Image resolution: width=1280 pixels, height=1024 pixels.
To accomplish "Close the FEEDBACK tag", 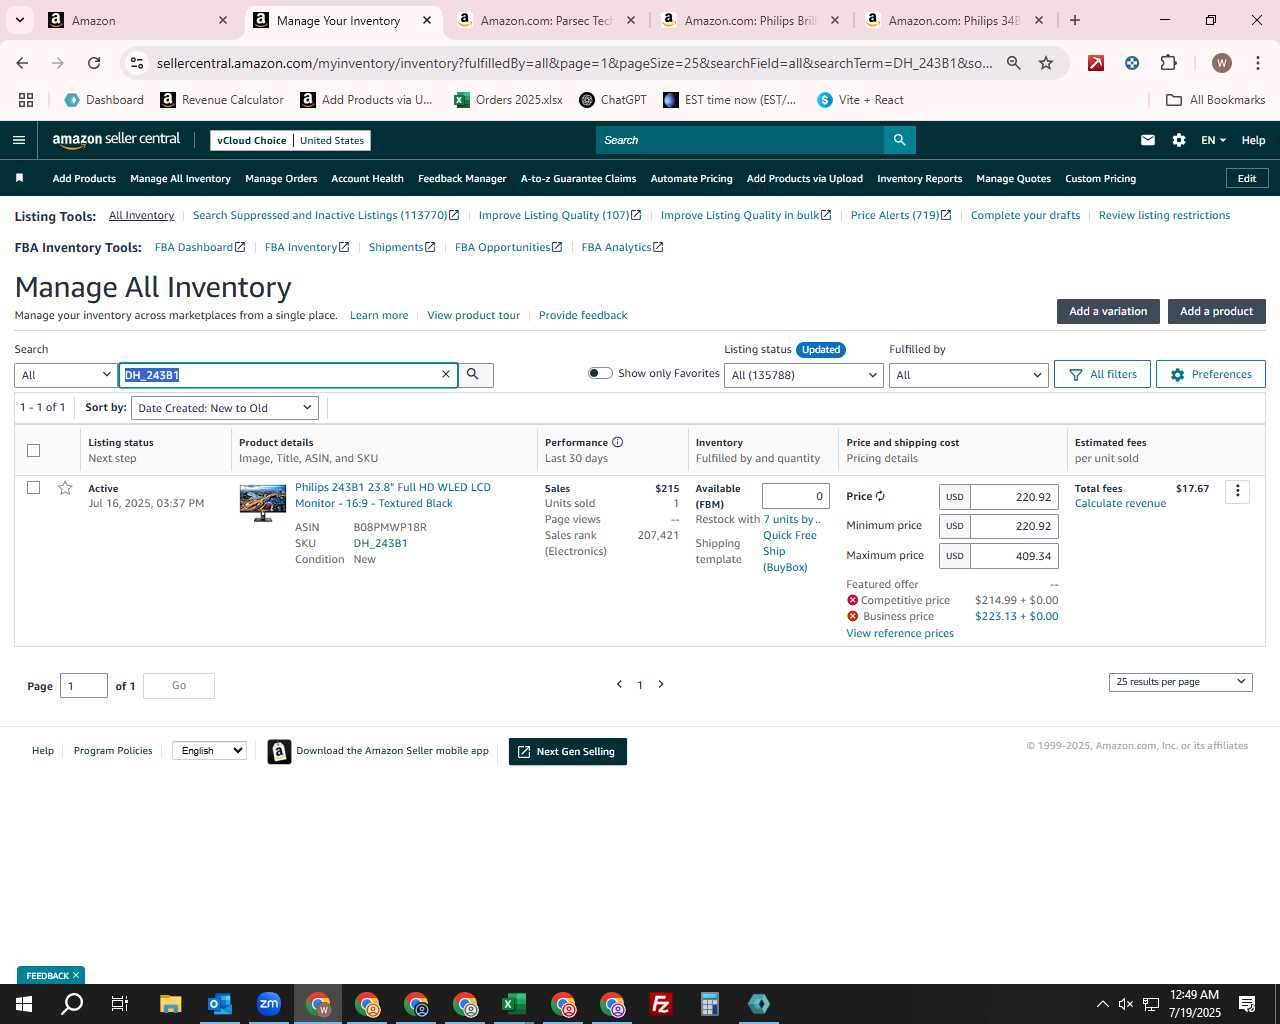I will click(x=76, y=975).
